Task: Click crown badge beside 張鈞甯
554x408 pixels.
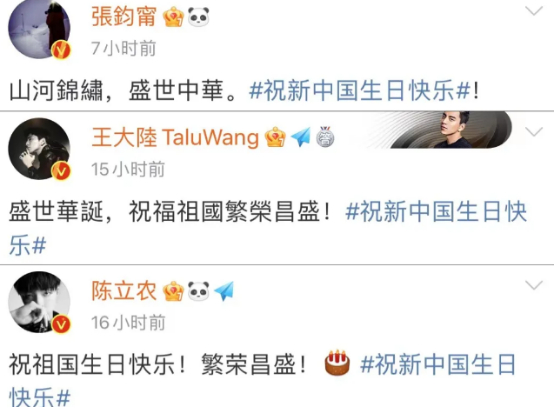Action: point(173,17)
